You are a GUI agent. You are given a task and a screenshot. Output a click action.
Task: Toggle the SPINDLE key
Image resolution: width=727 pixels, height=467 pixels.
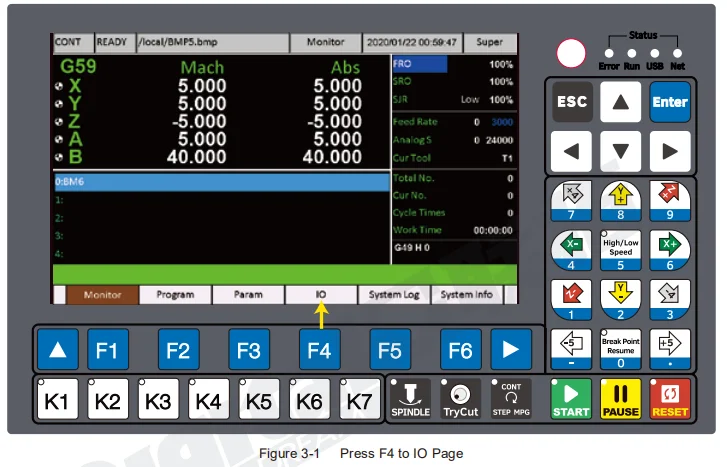coord(410,399)
